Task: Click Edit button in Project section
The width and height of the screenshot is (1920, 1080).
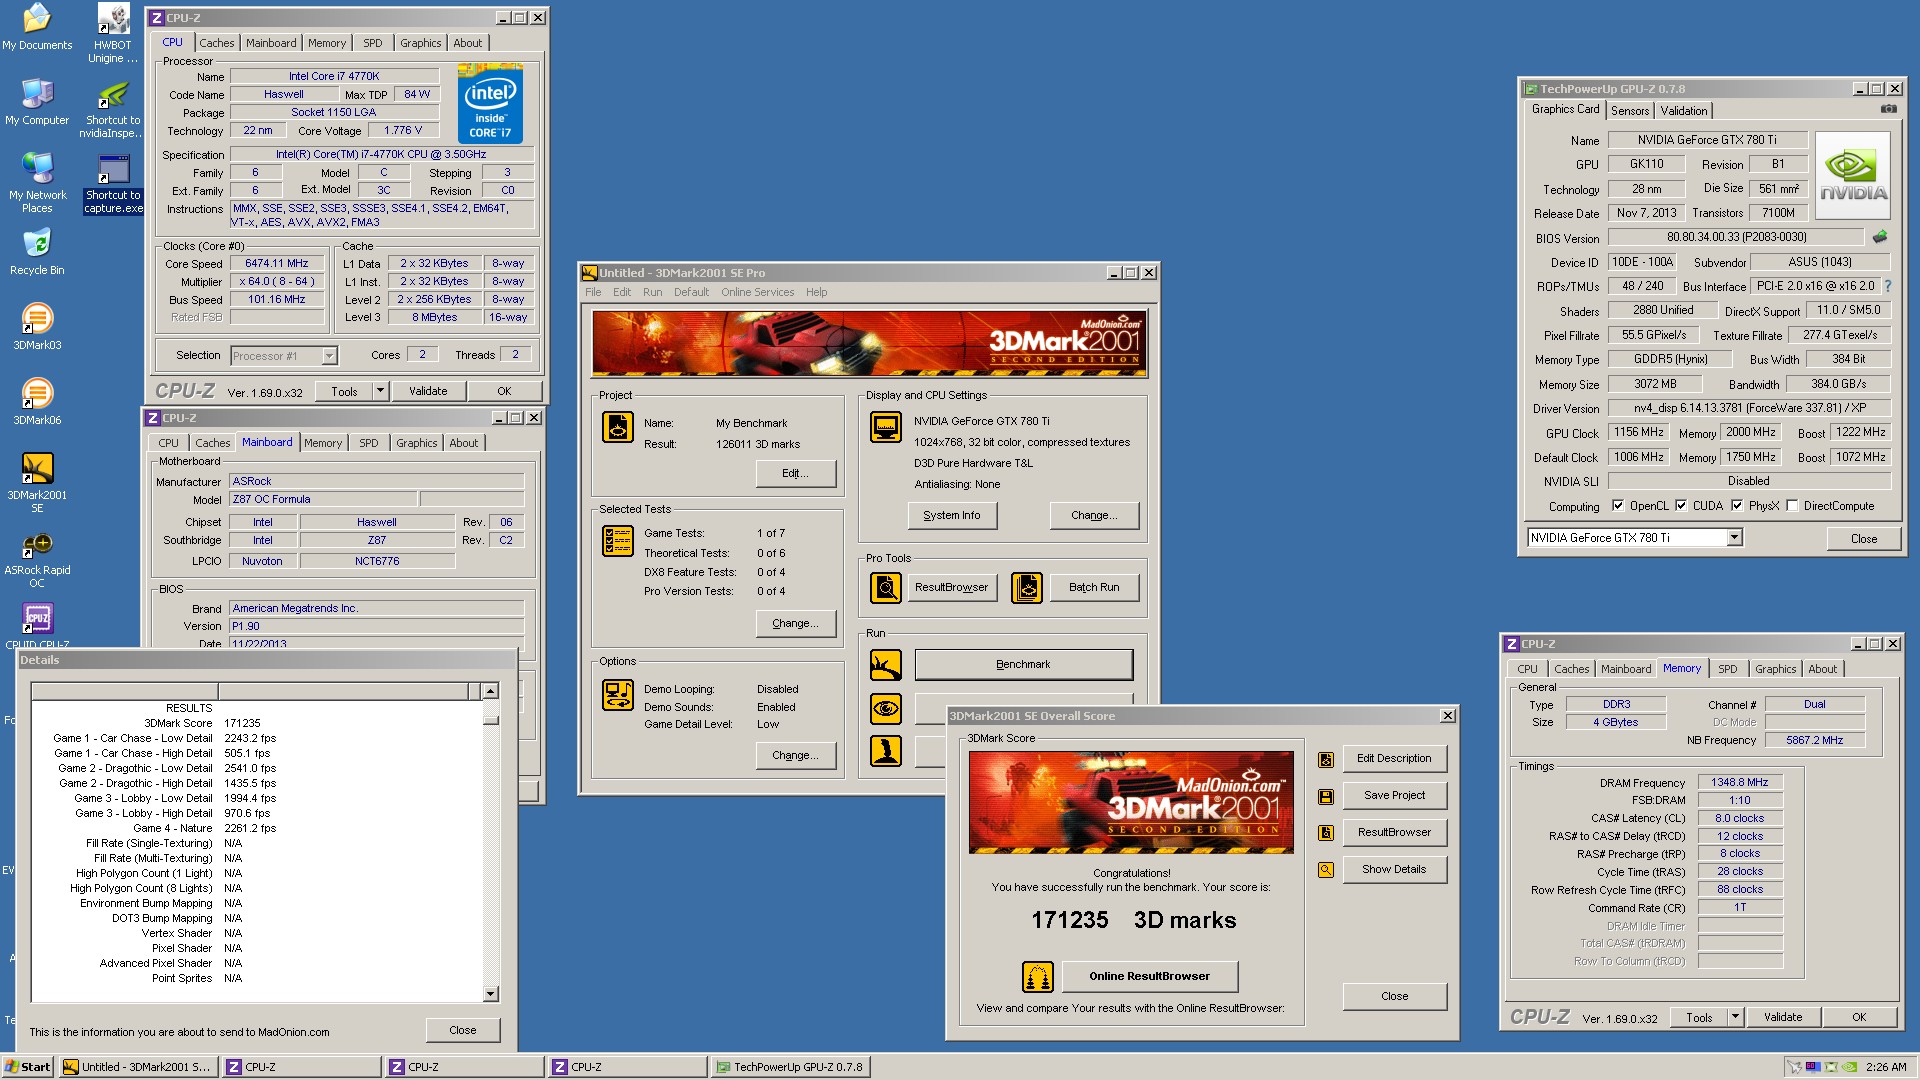Action: coord(795,474)
